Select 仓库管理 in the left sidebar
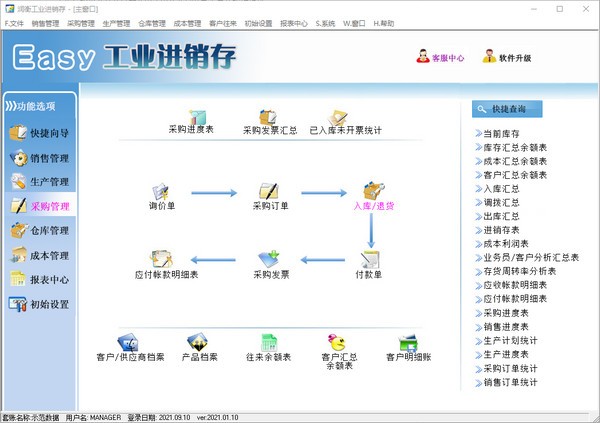Screen dimensions: 600x423 click(x=39, y=230)
